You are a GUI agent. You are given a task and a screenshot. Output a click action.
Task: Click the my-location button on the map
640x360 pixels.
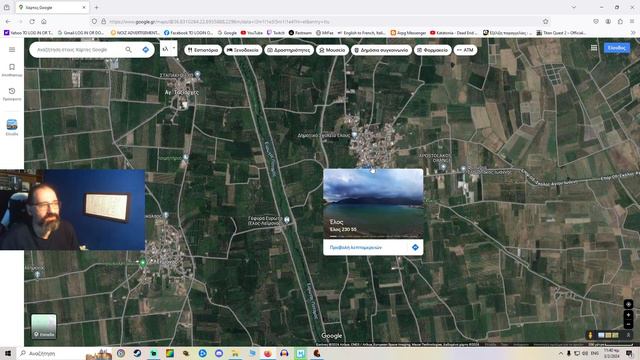(628, 304)
